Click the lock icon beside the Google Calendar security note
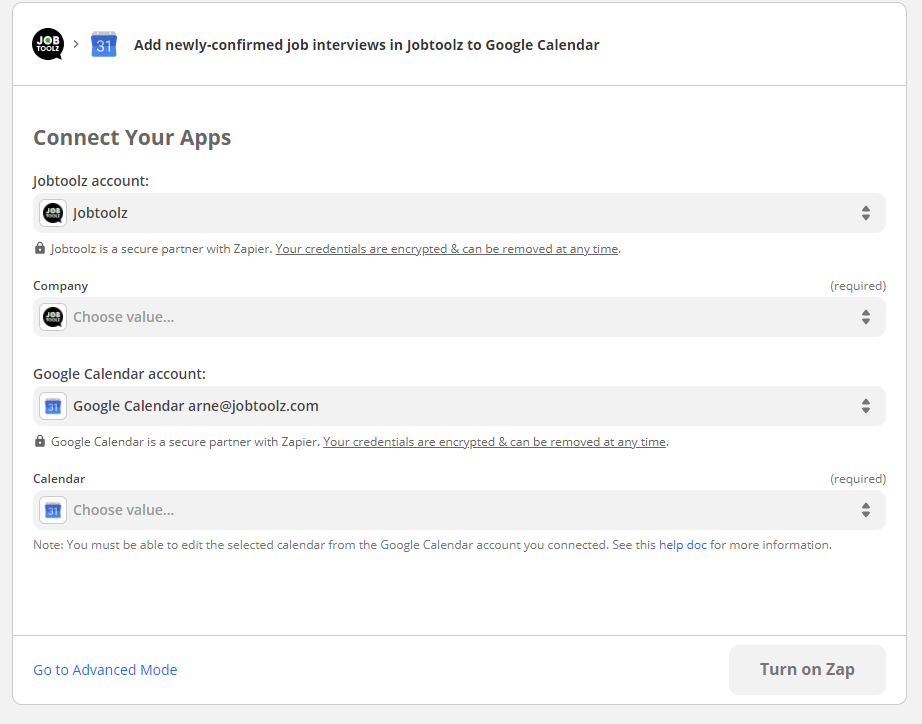The width and height of the screenshot is (922, 724). (x=39, y=441)
